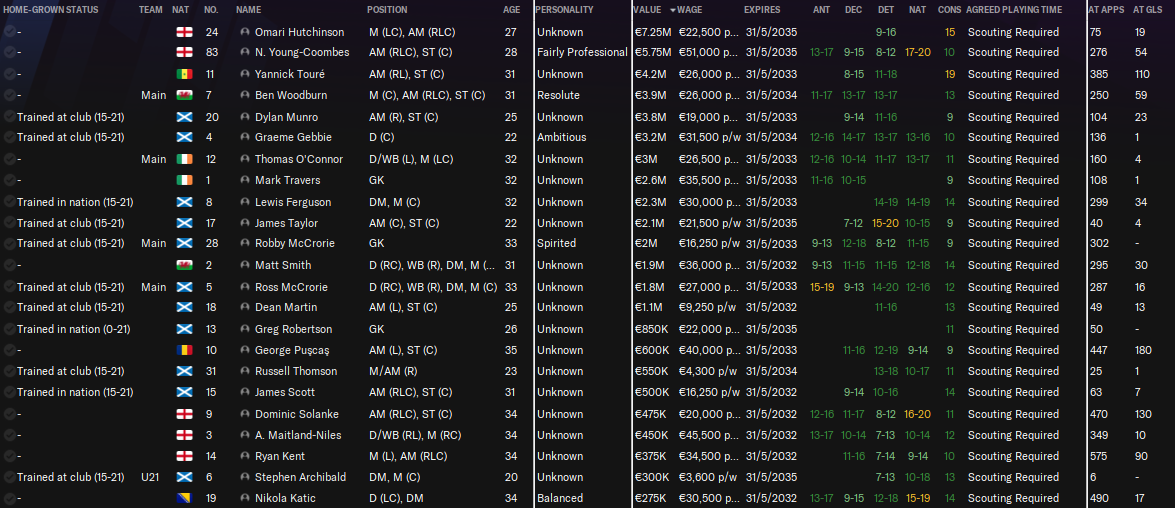The image size is (1175, 508).
Task: Tick the selection circle for Lewis Ferguson's row
Action: pos(9,202)
